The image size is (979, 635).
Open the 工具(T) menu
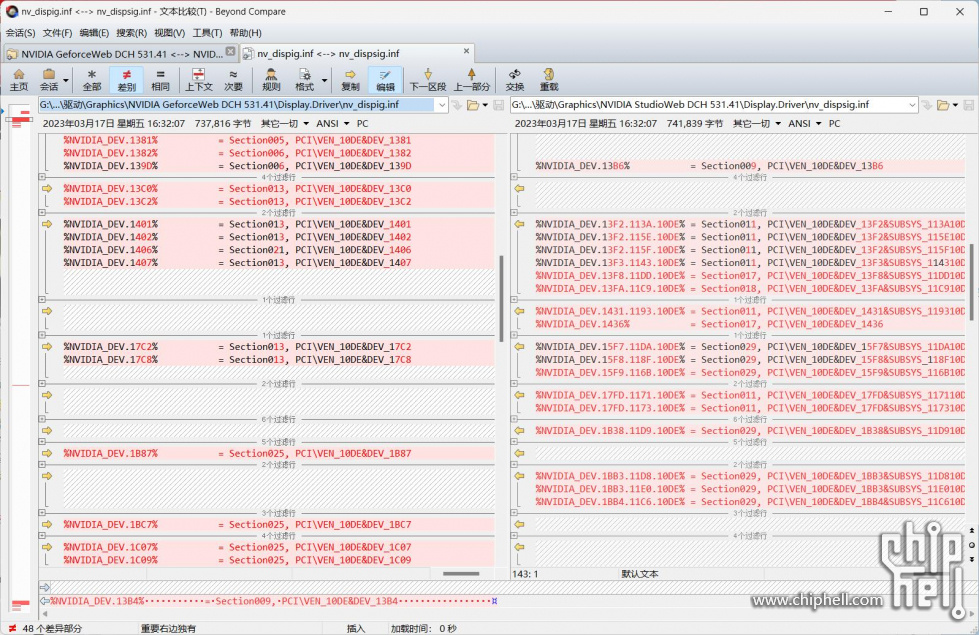coord(207,32)
